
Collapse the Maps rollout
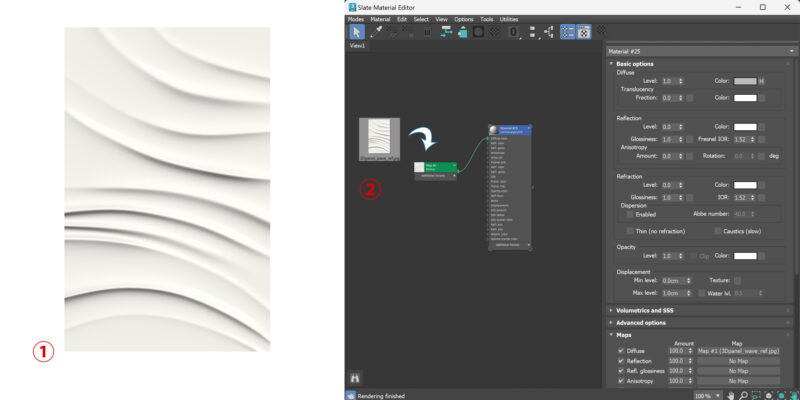(x=611, y=335)
